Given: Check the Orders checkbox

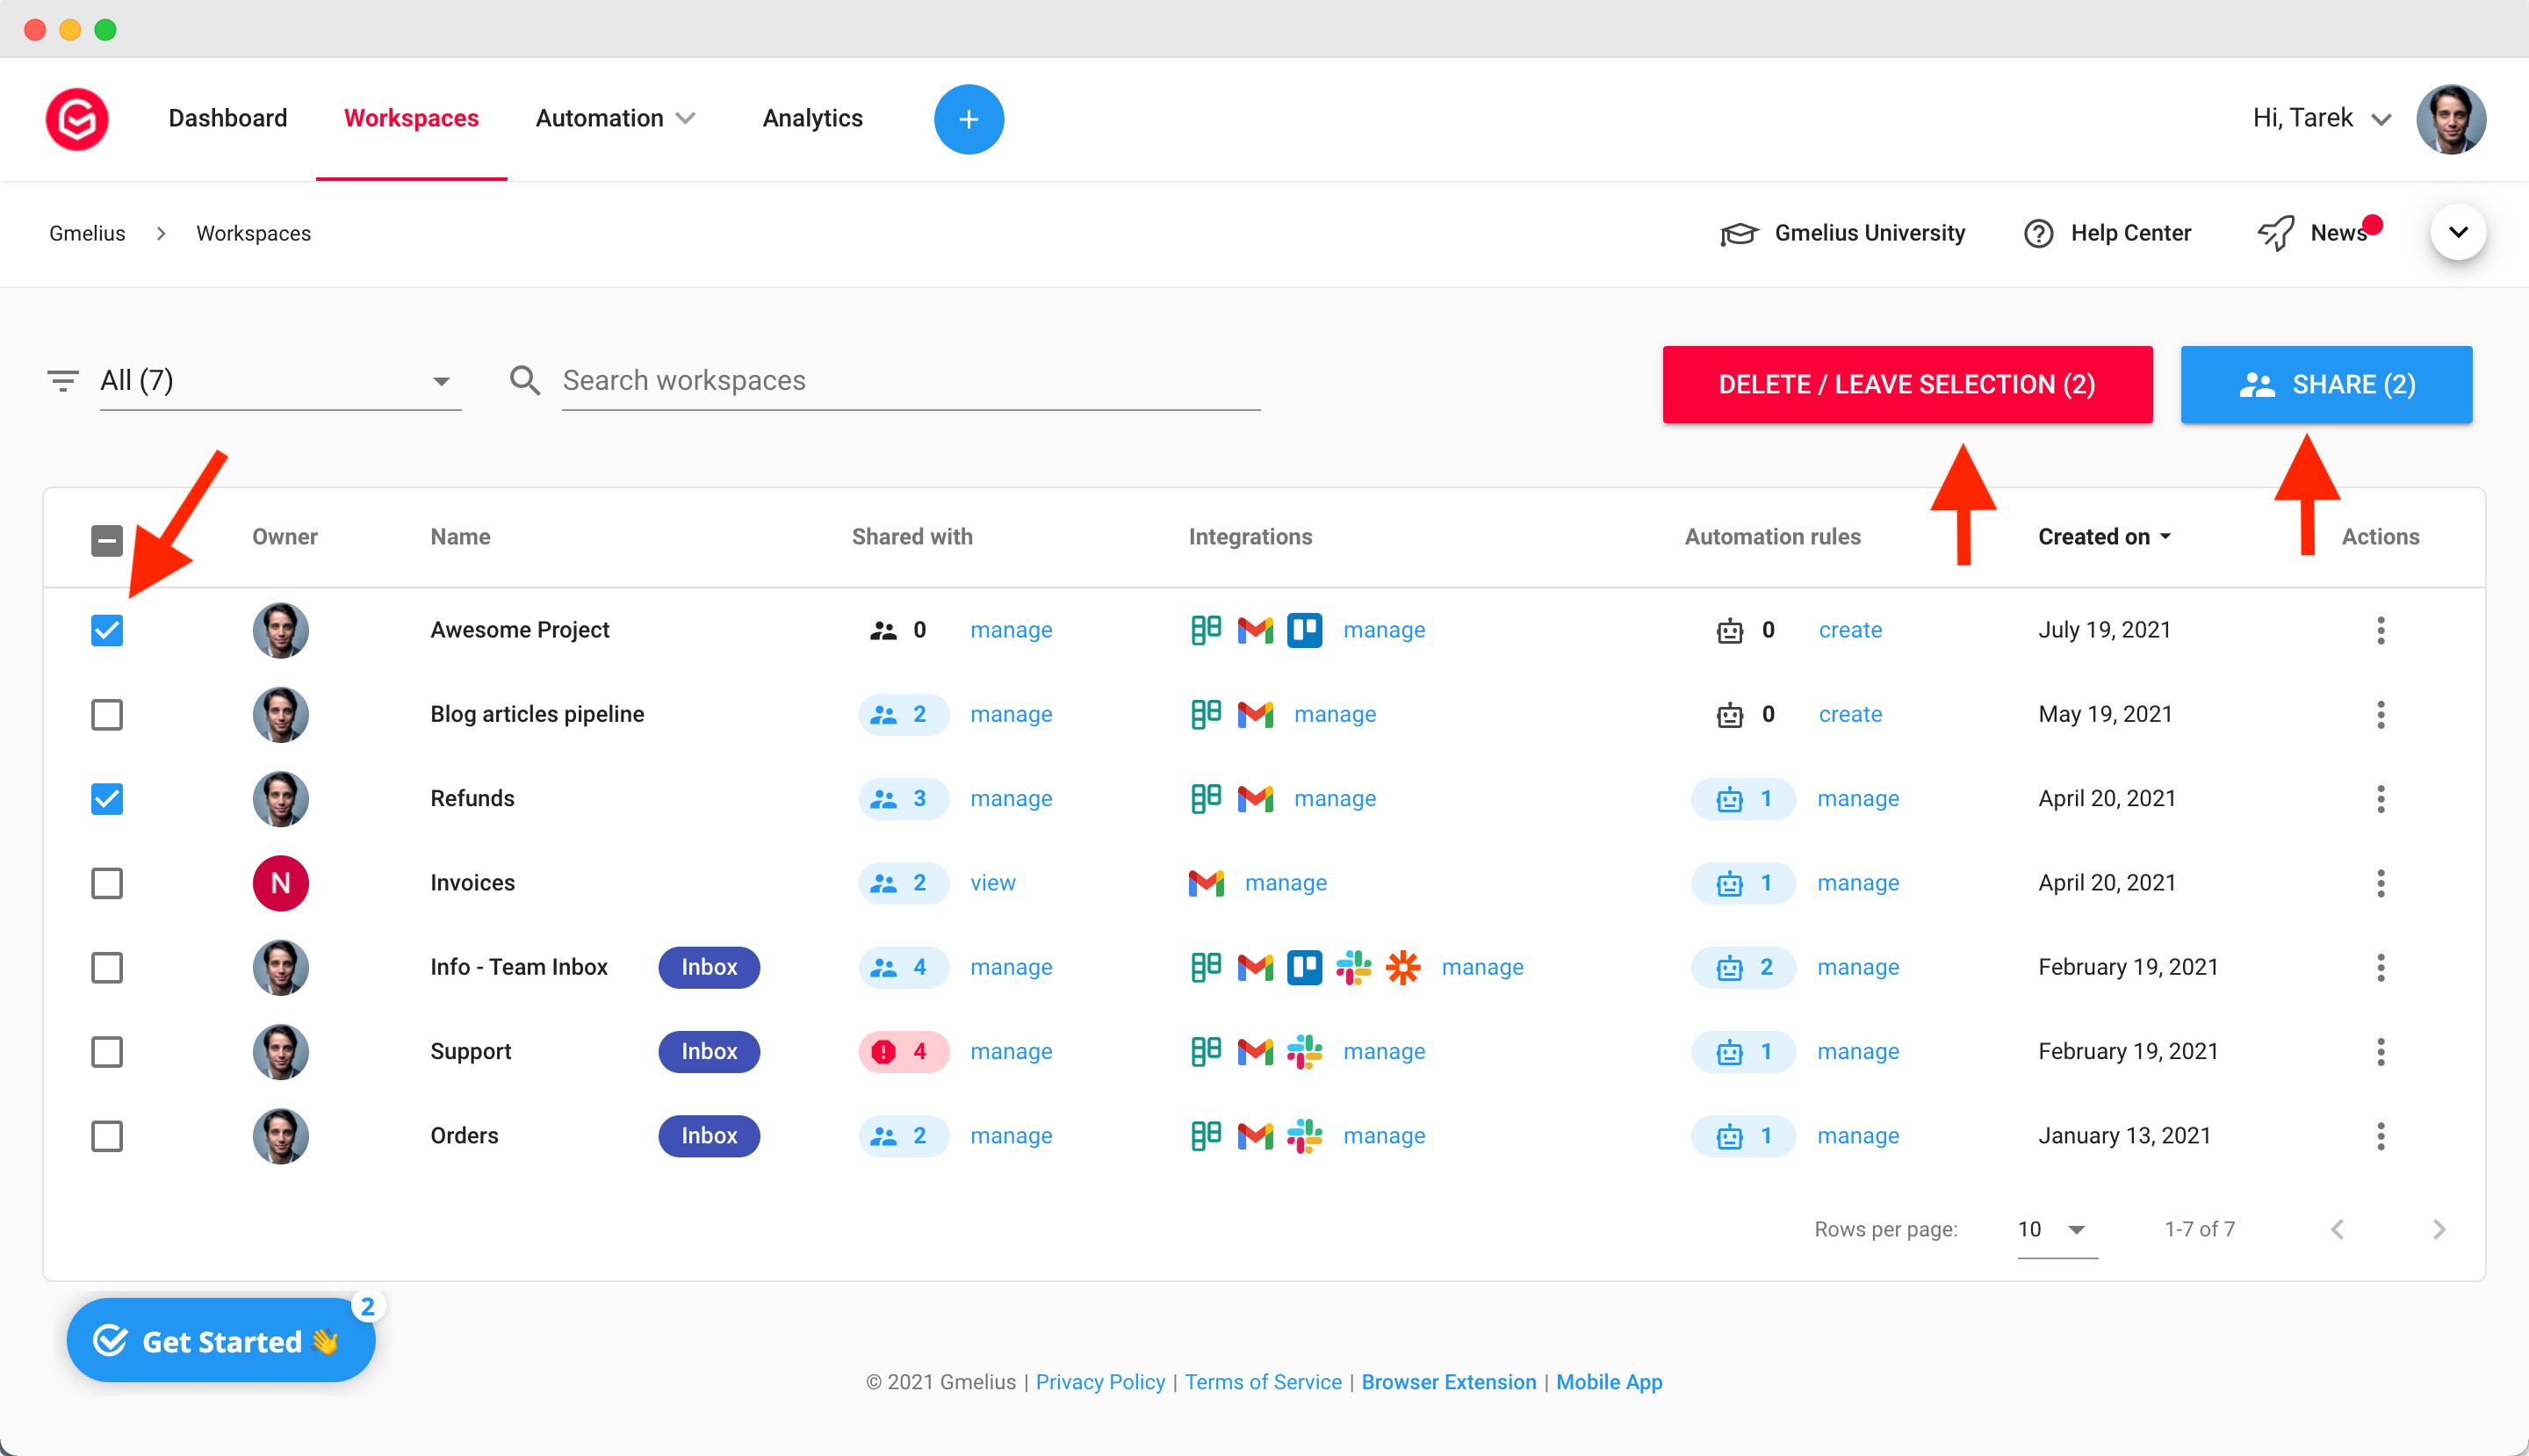Looking at the screenshot, I should tap(107, 1136).
